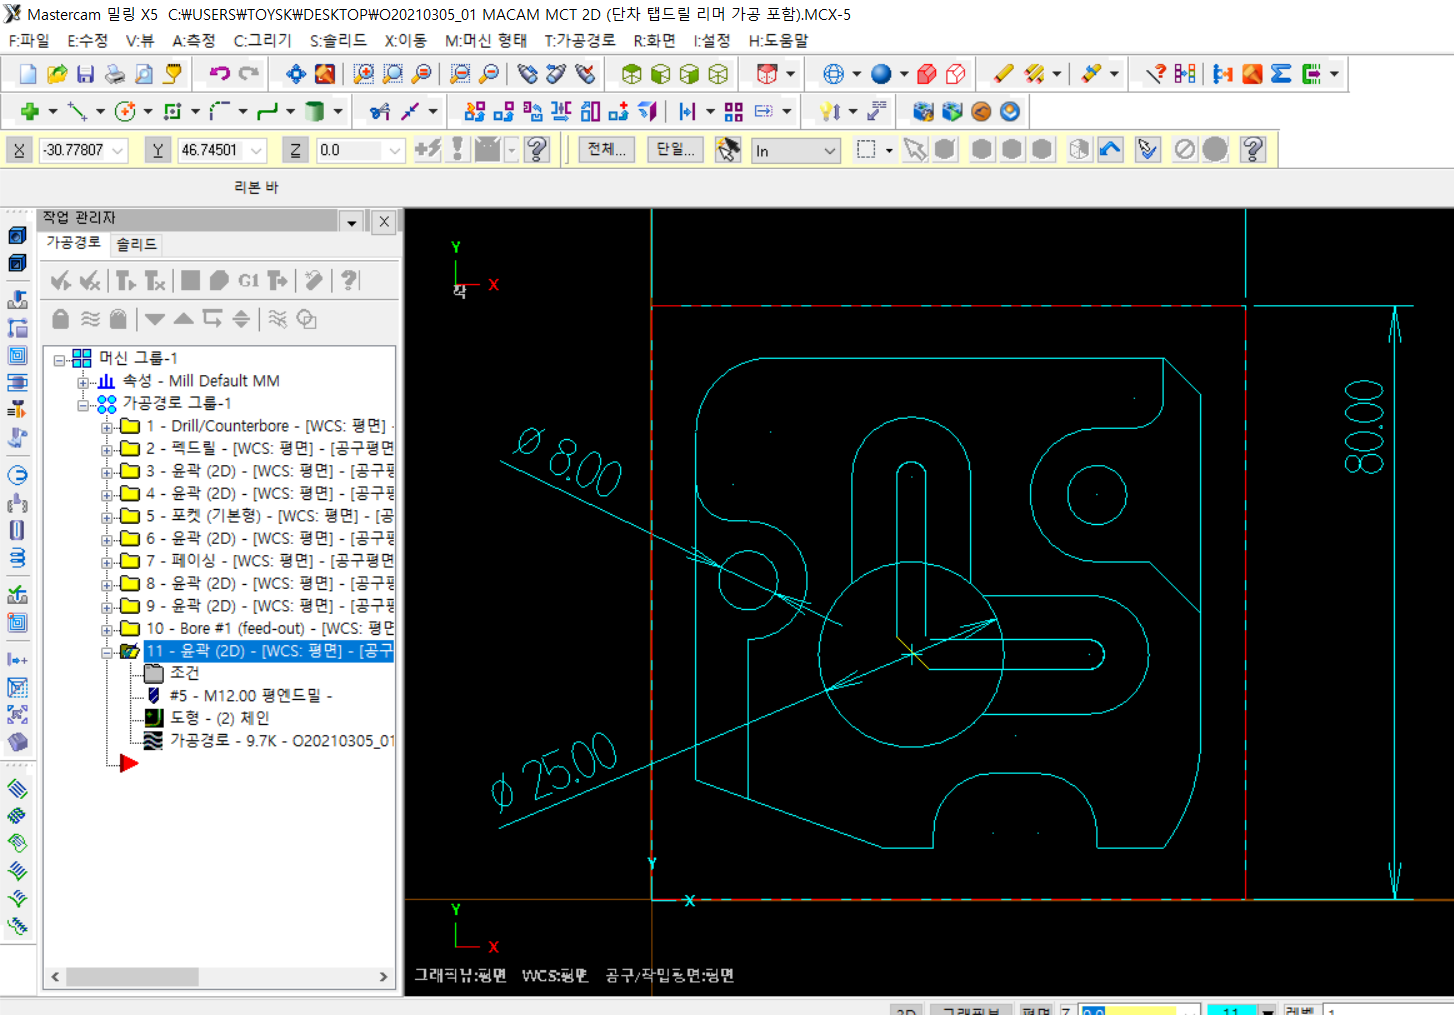Click the trim scissors icon
This screenshot has height=1015, width=1454.
380,112
